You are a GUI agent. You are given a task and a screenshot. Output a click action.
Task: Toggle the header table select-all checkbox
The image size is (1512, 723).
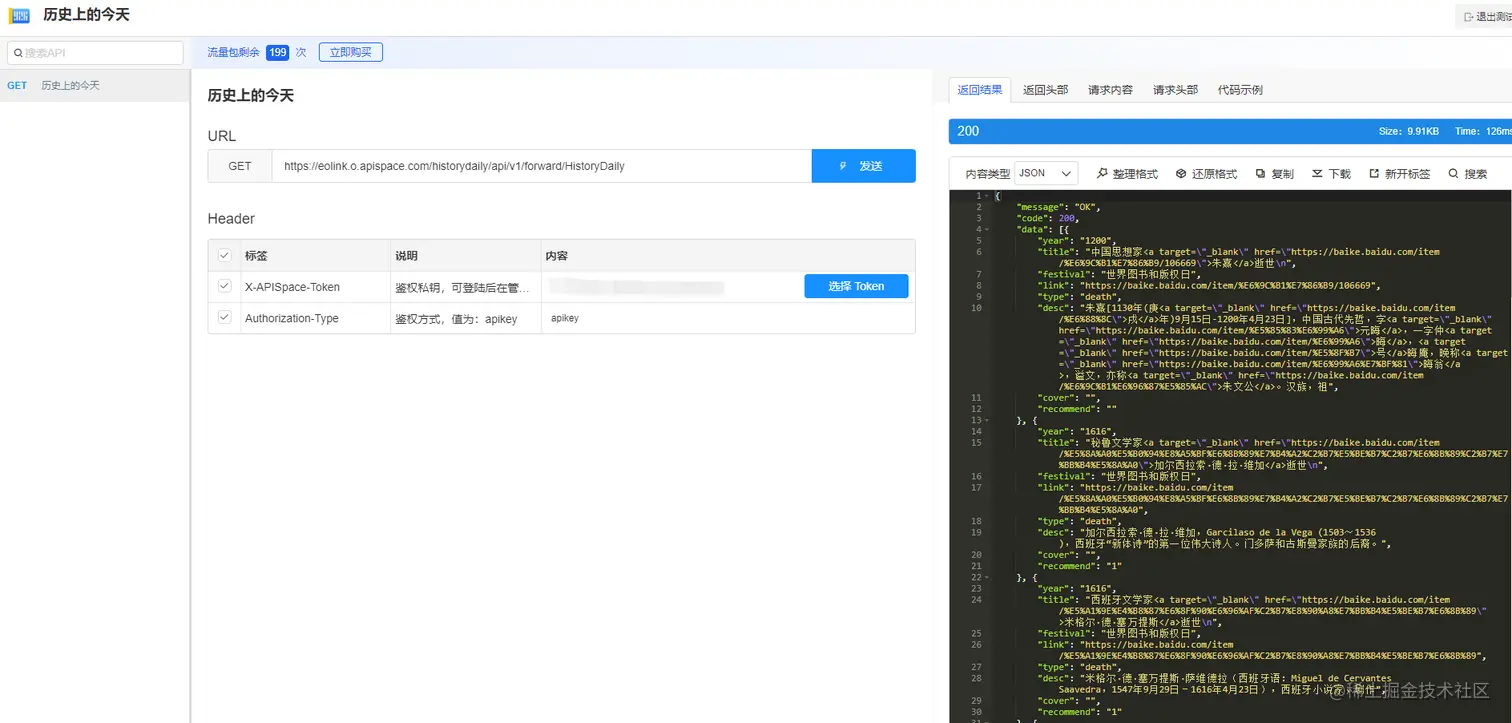(x=225, y=255)
